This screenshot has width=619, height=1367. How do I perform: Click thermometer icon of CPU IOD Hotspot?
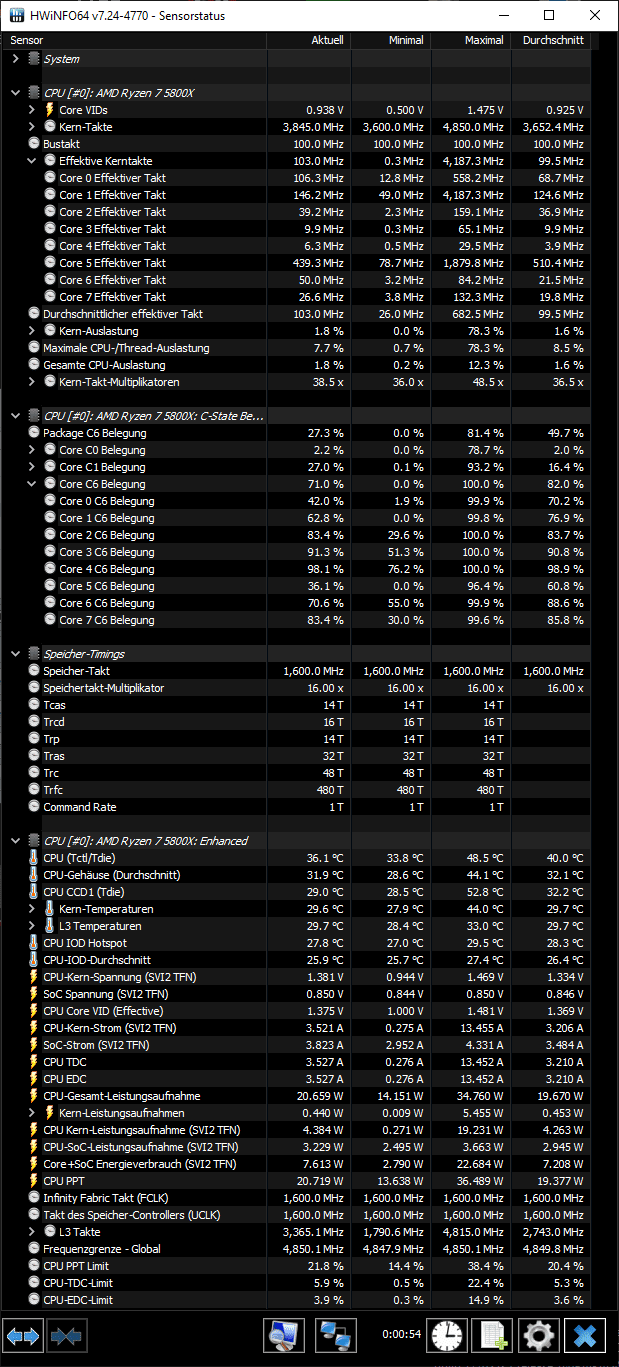tap(34, 942)
